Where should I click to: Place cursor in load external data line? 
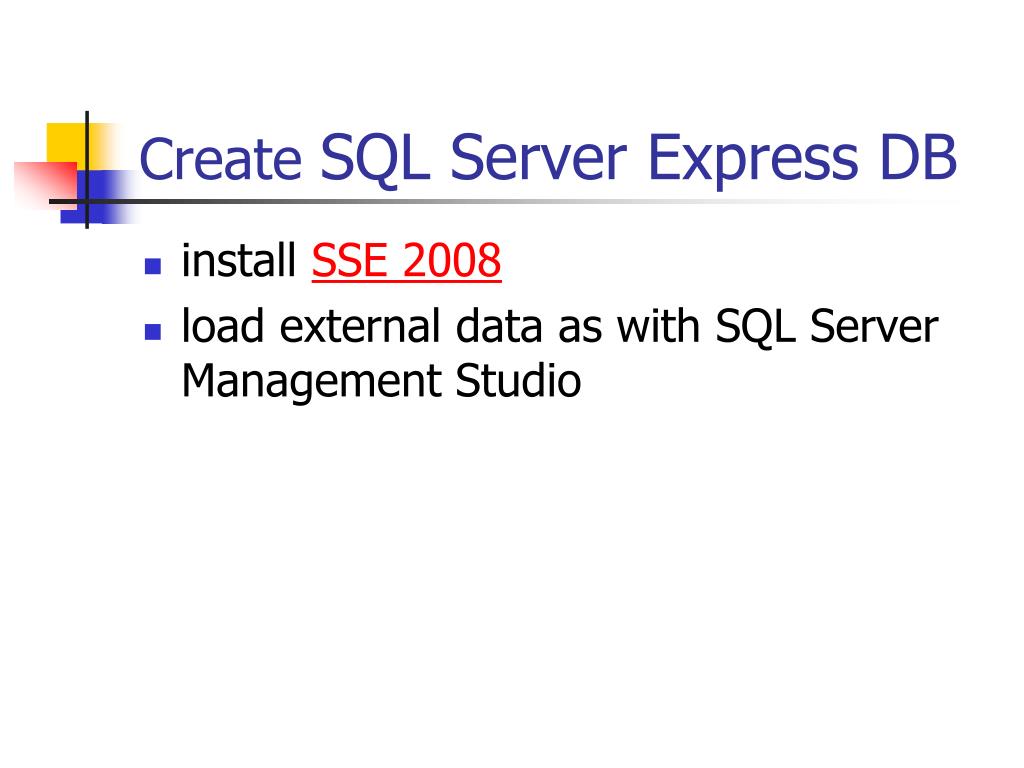560,326
